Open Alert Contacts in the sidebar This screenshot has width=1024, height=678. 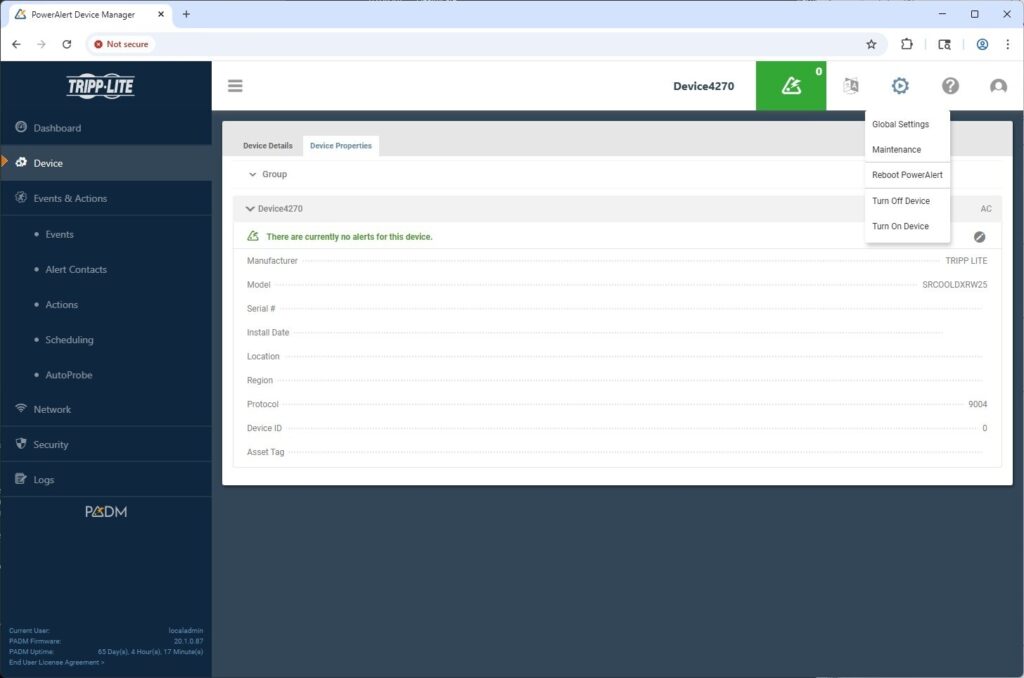[x=76, y=269]
